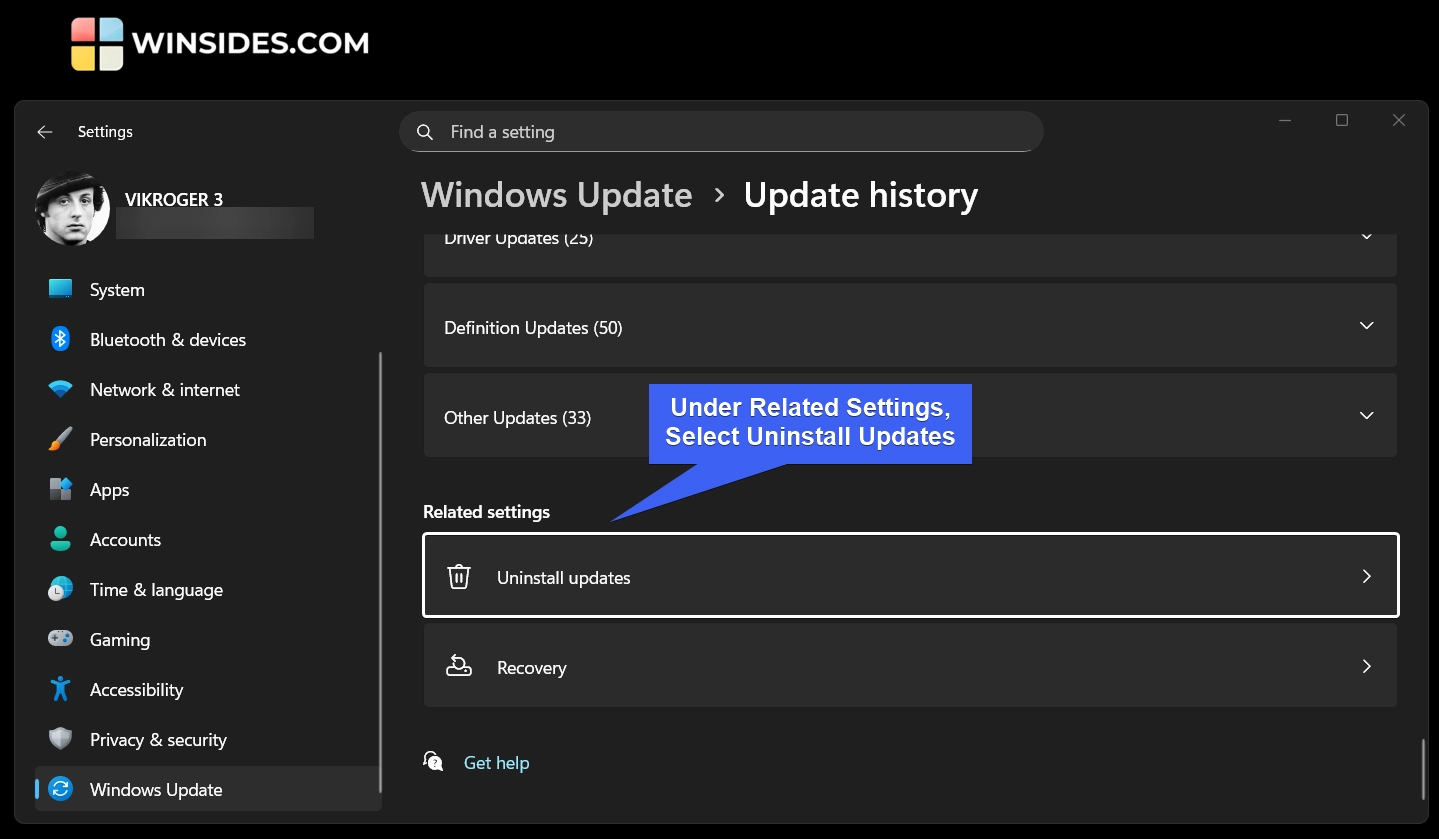The image size is (1439, 839).
Task: Select the Privacy & security shield icon
Action: tap(60, 739)
